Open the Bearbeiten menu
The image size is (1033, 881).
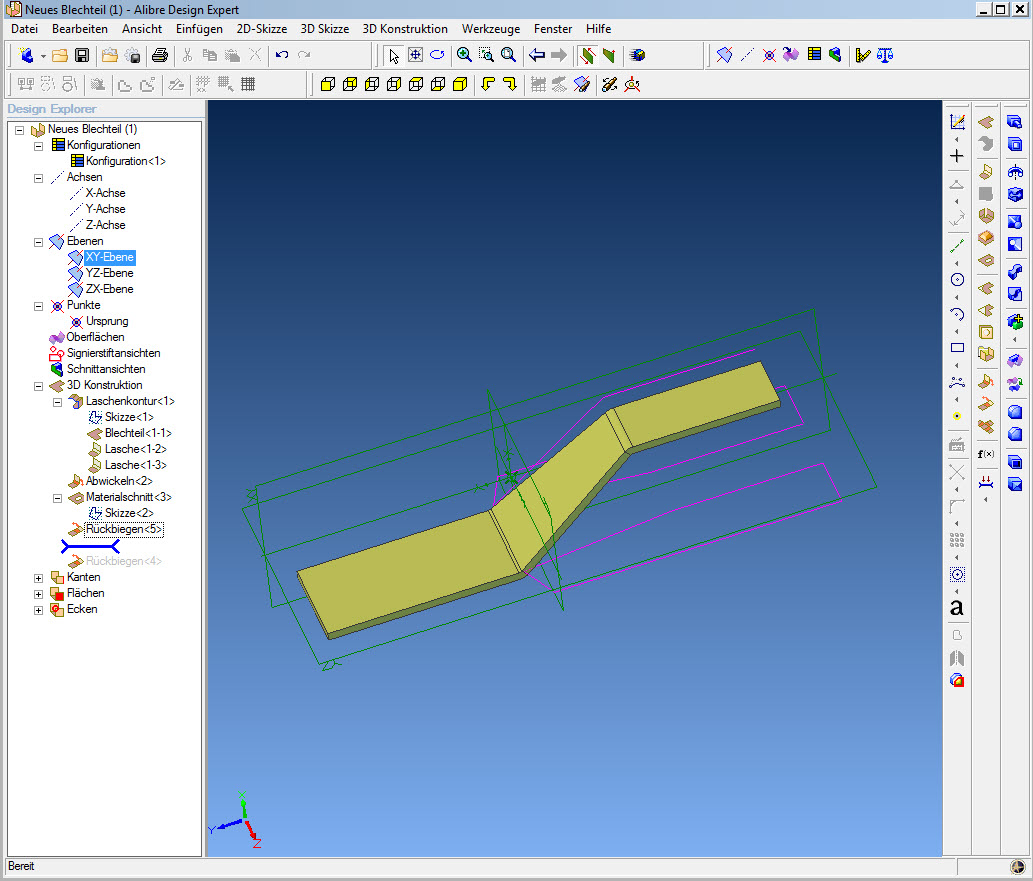80,29
